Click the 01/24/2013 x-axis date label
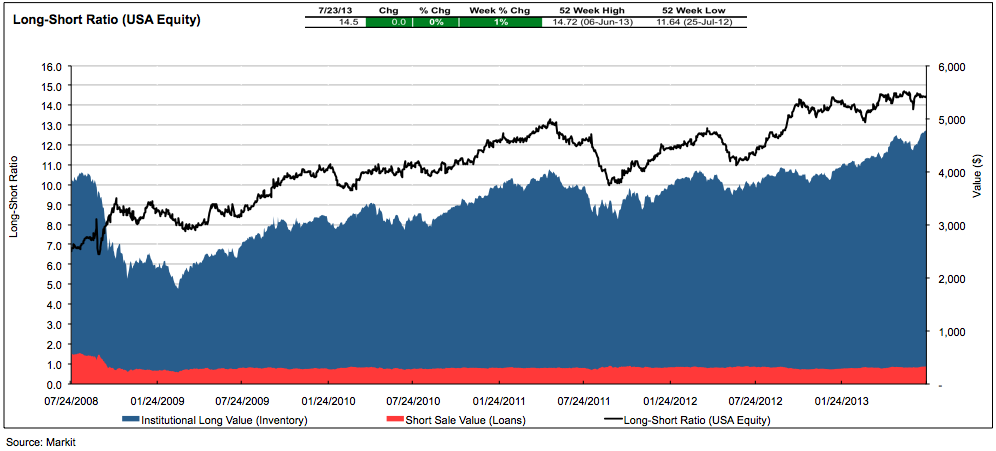The width and height of the screenshot is (996, 451). click(841, 401)
